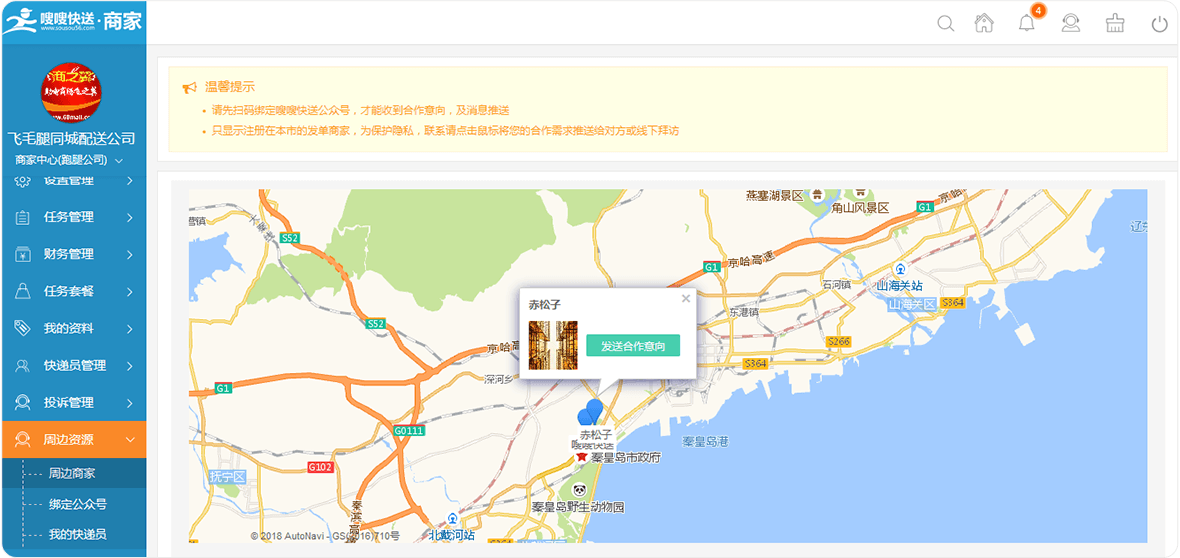Close the 赤松子 map popup
Image resolution: width=1180 pixels, height=558 pixels.
click(x=686, y=298)
